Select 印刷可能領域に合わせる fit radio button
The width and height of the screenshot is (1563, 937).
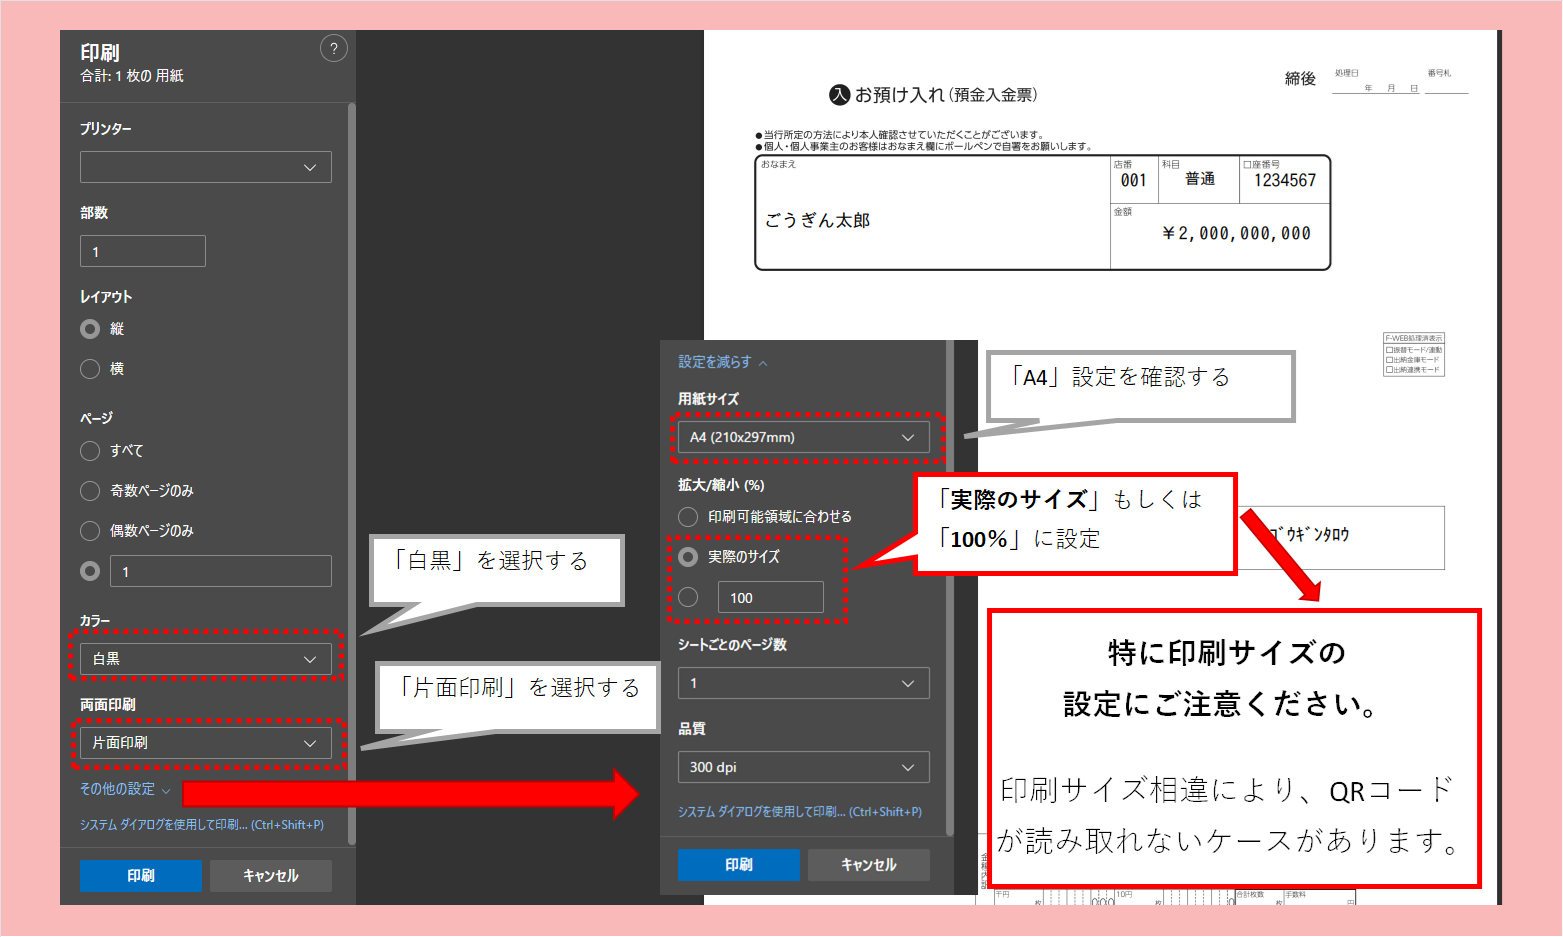coord(688,517)
